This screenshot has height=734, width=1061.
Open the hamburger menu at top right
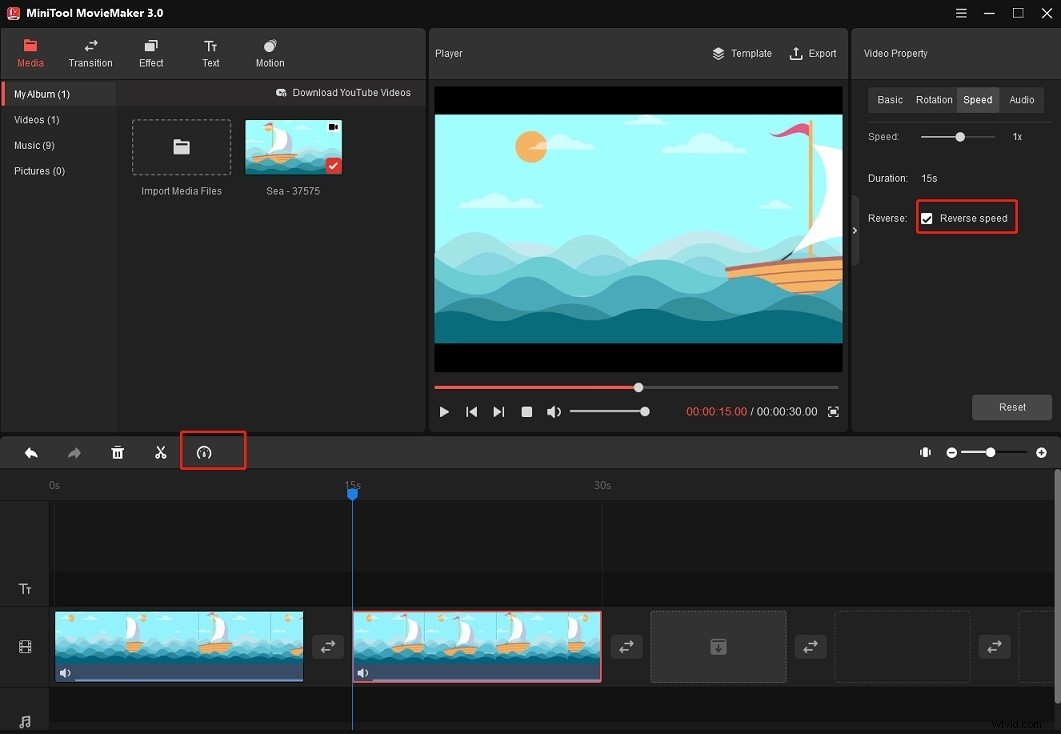[960, 13]
